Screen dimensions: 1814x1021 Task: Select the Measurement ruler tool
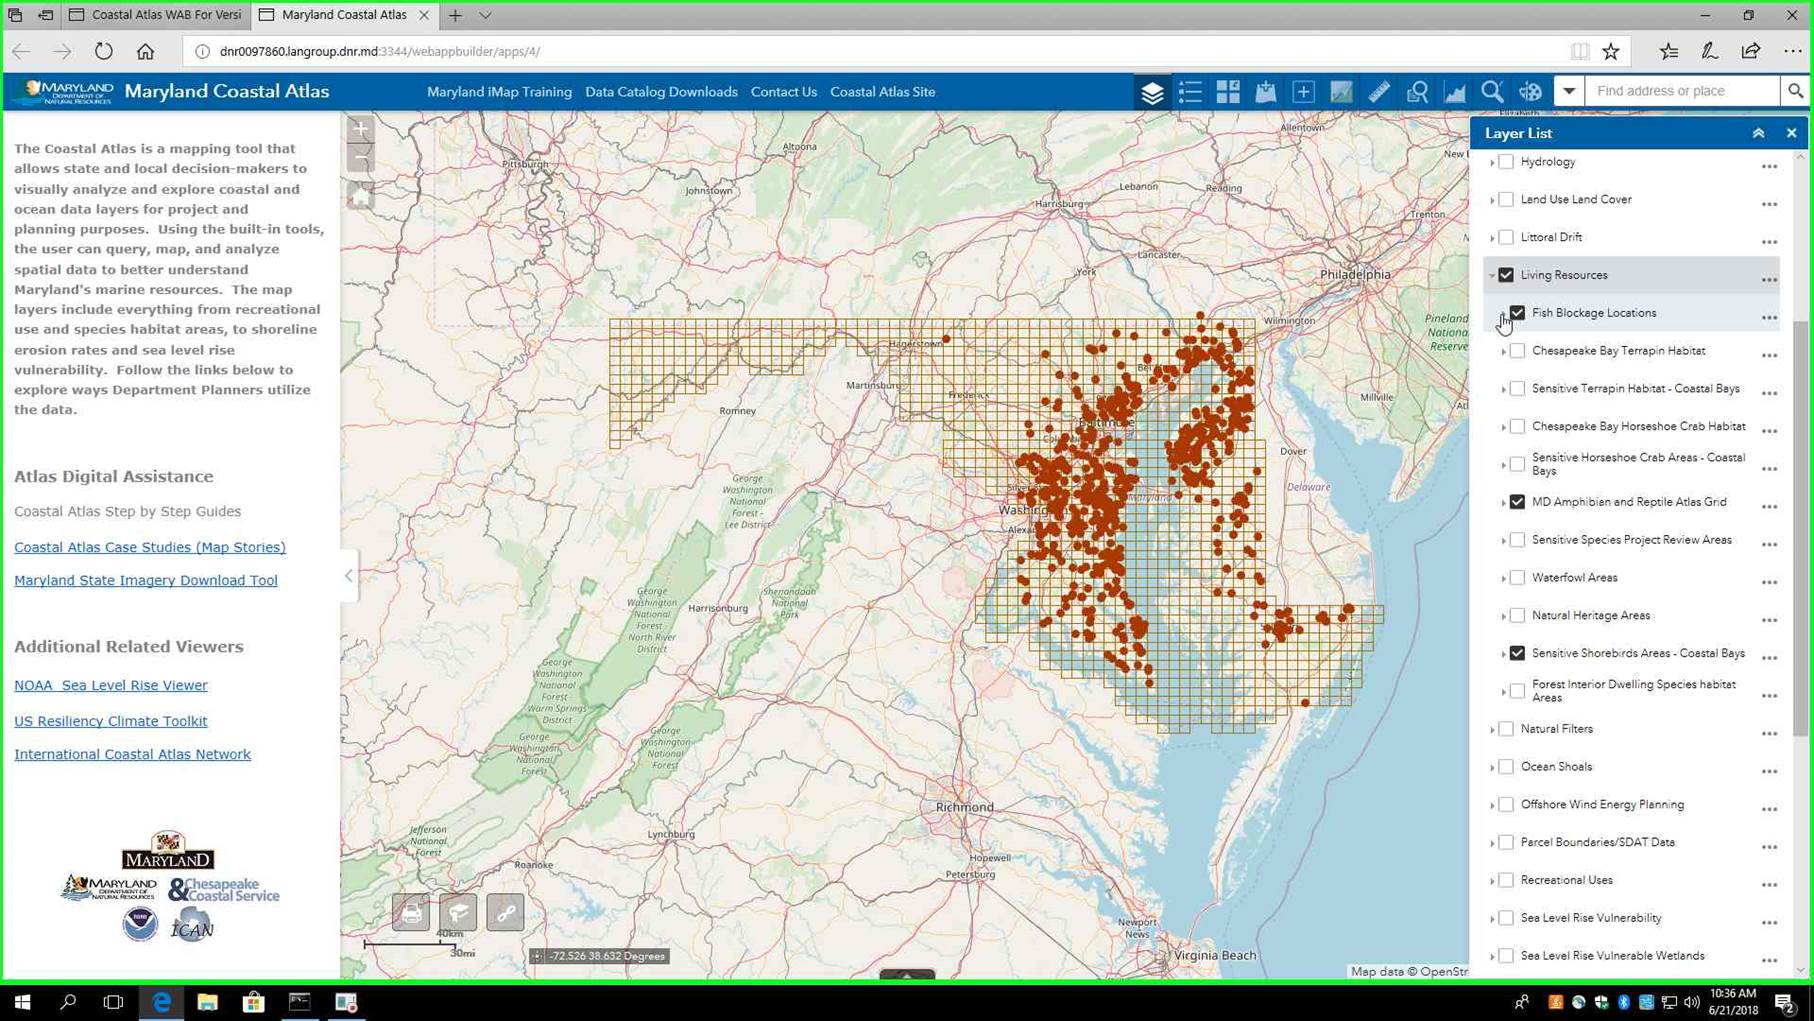(1379, 92)
